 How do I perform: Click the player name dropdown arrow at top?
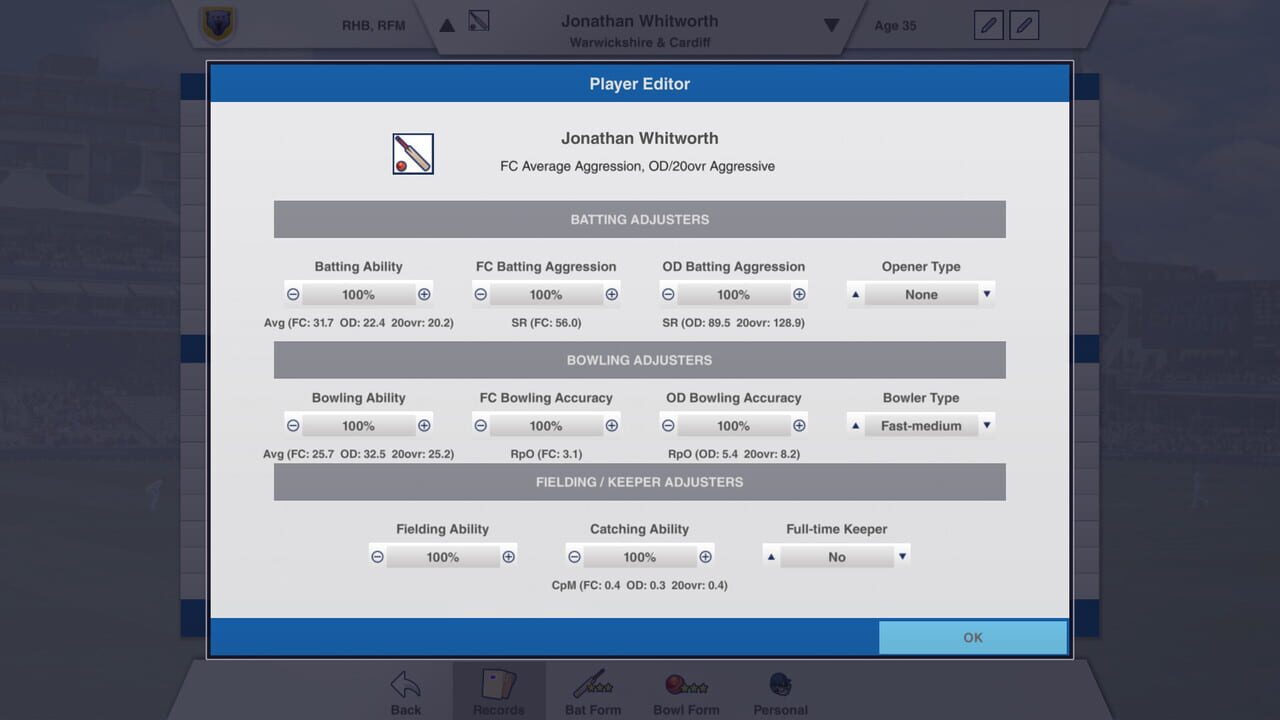click(x=831, y=25)
